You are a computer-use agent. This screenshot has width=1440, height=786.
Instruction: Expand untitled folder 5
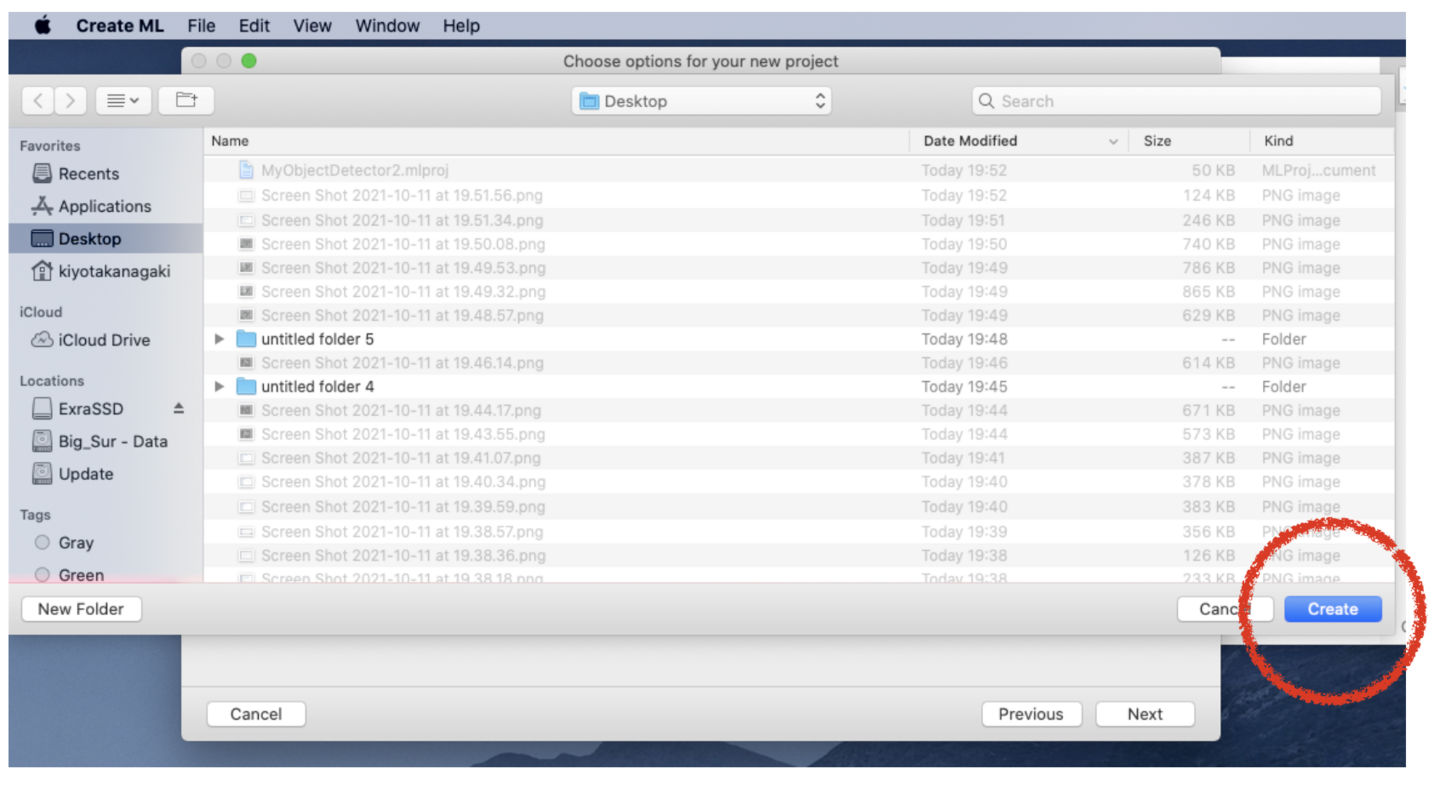220,339
